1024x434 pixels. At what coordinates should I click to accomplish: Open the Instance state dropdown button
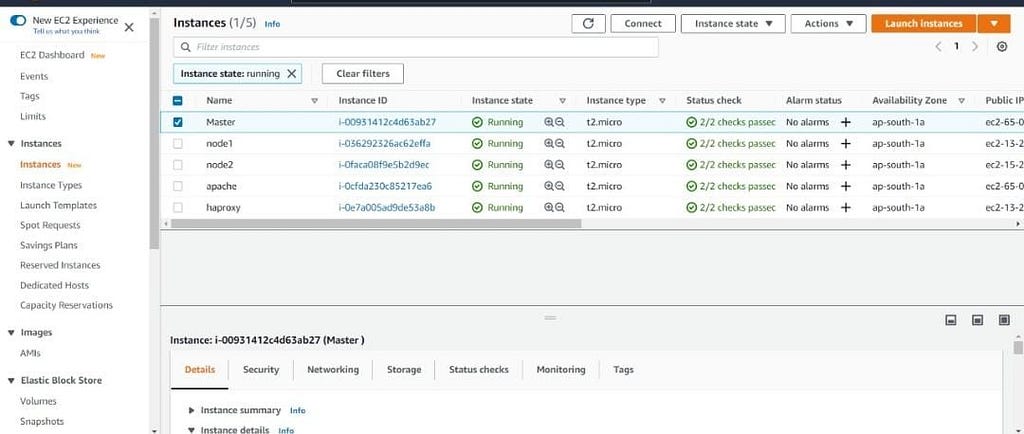733,23
